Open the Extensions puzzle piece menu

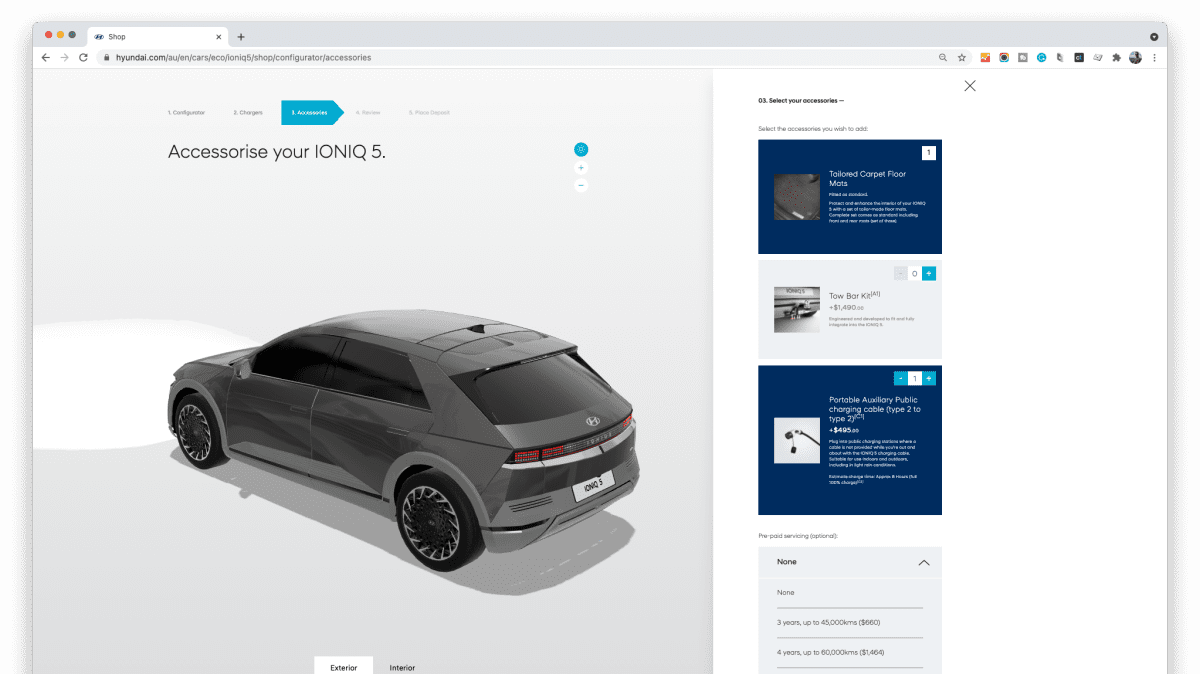(1117, 58)
